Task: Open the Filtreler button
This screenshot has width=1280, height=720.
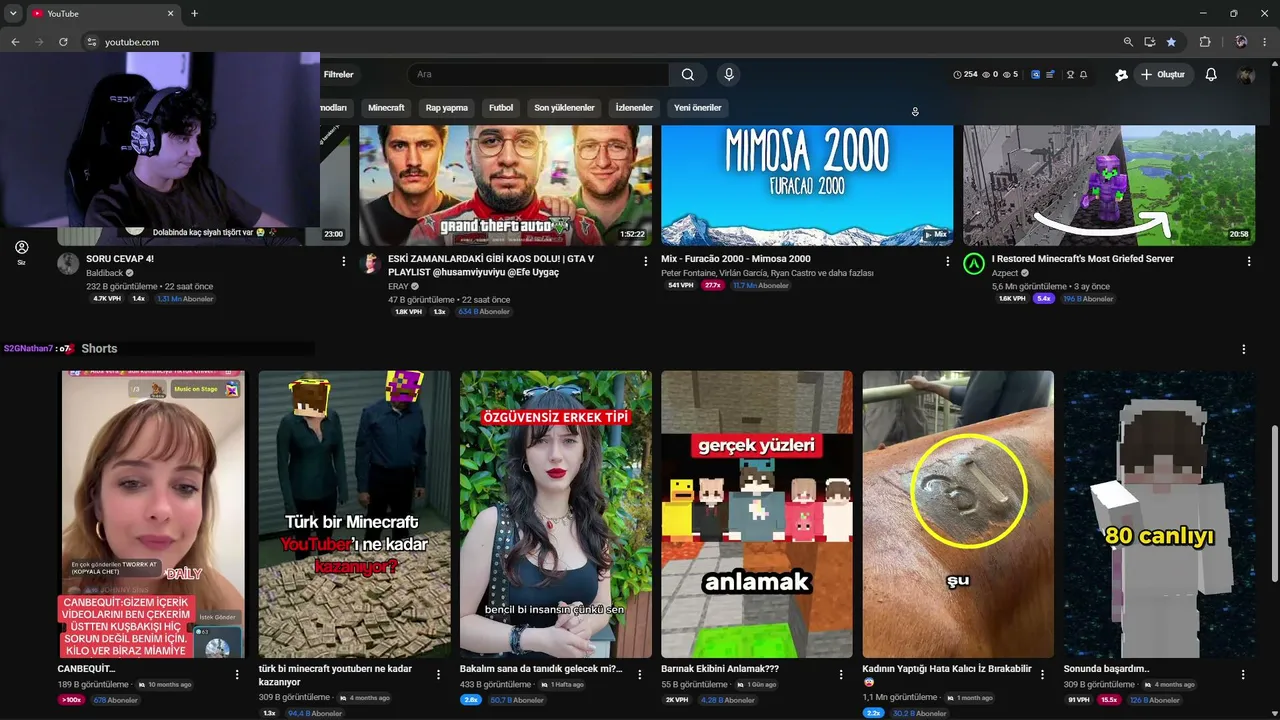Action: point(338,75)
